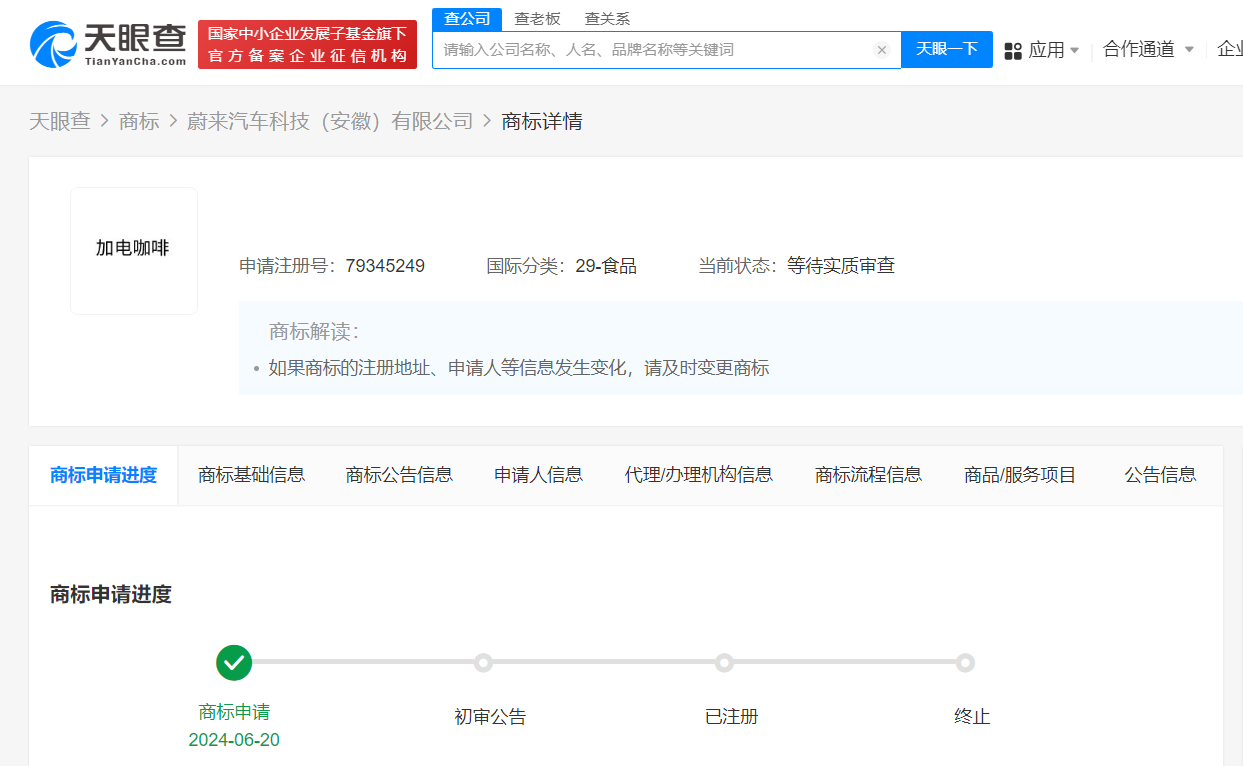Click the 加电咖啡 trademark thumbnail

click(134, 251)
